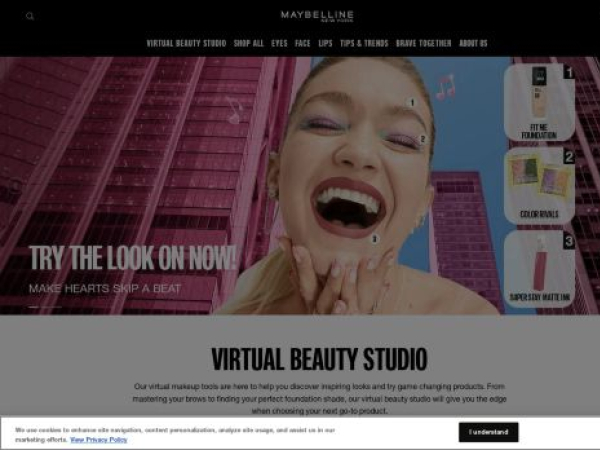Open the Lips menu
This screenshot has height=450, width=600.
(325, 43)
